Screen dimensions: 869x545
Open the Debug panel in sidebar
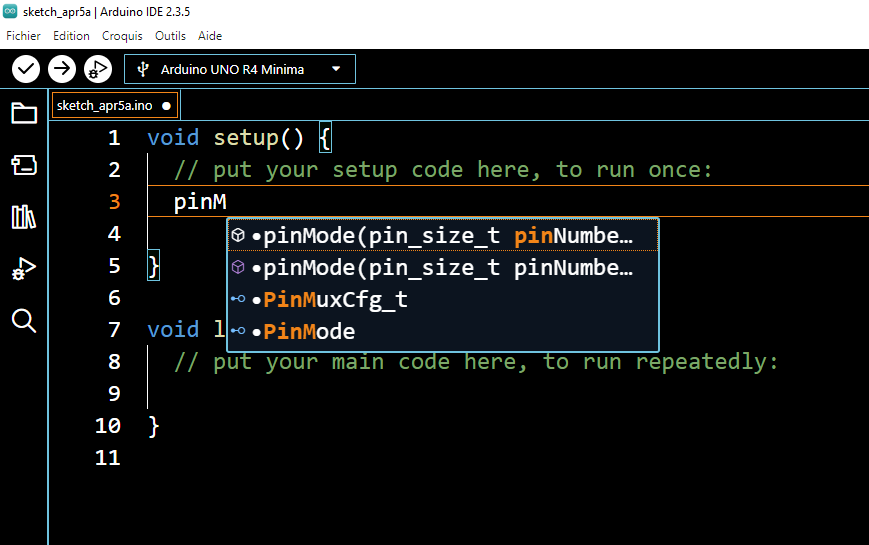coord(24,269)
